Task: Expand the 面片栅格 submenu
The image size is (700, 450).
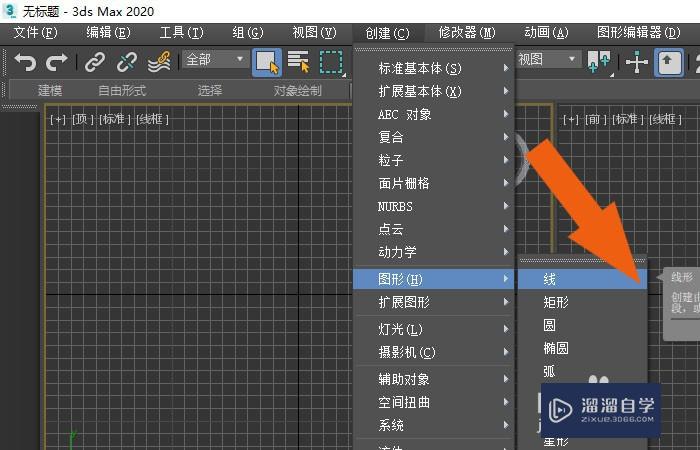Action: tap(433, 183)
